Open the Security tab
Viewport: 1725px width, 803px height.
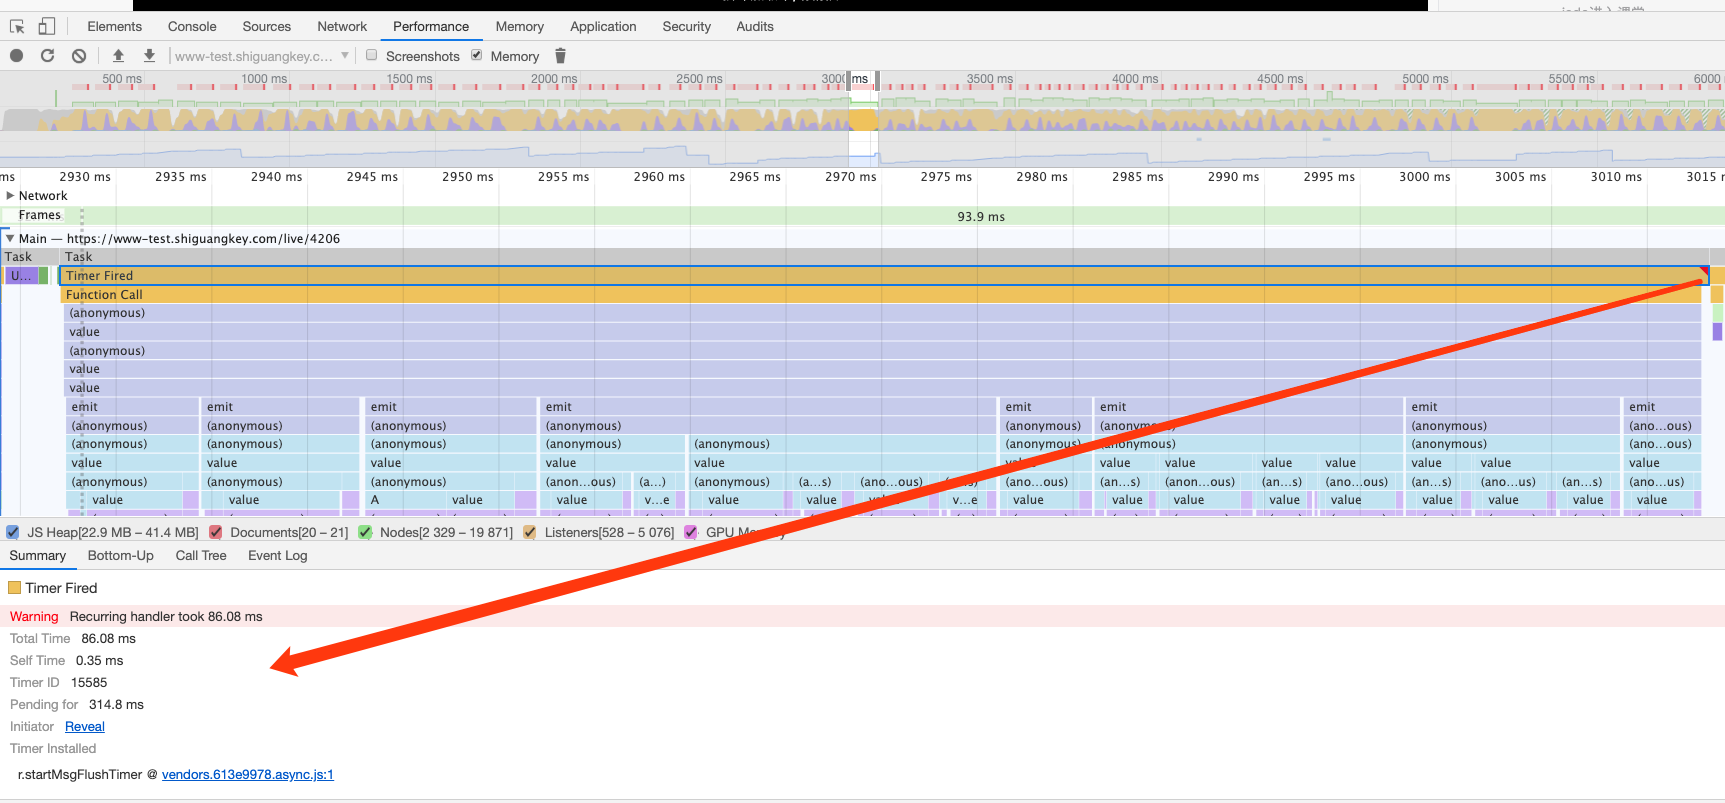pyautogui.click(x=686, y=27)
